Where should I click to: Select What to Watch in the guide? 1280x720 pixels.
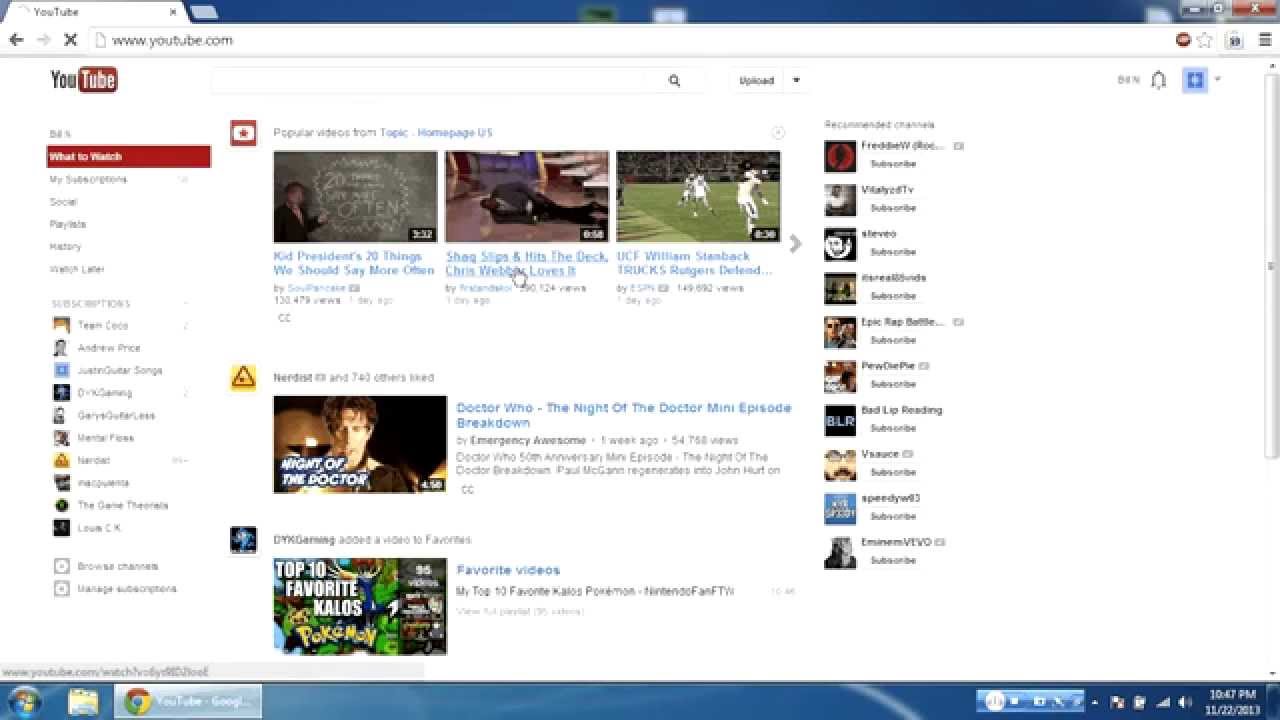pyautogui.click(x=129, y=157)
